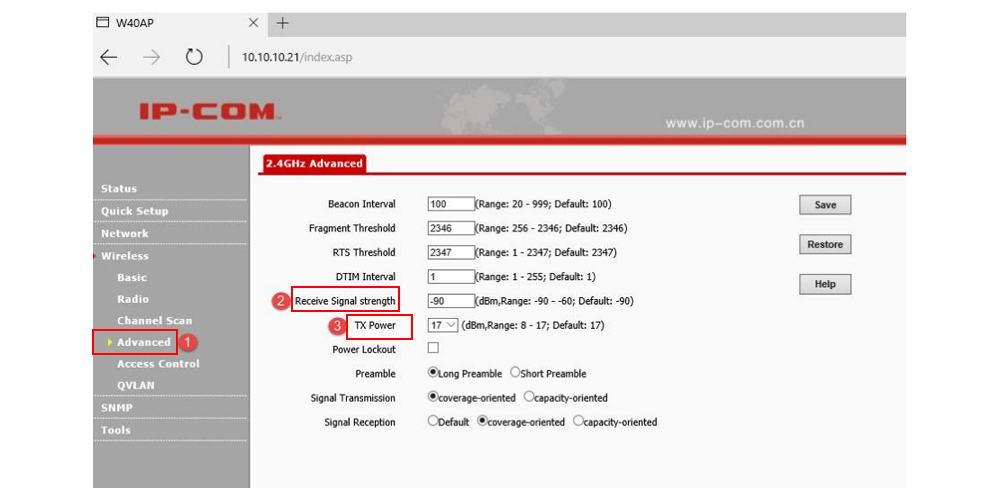
Task: Open the 2.4GHz Advanced tab
Action: click(314, 163)
